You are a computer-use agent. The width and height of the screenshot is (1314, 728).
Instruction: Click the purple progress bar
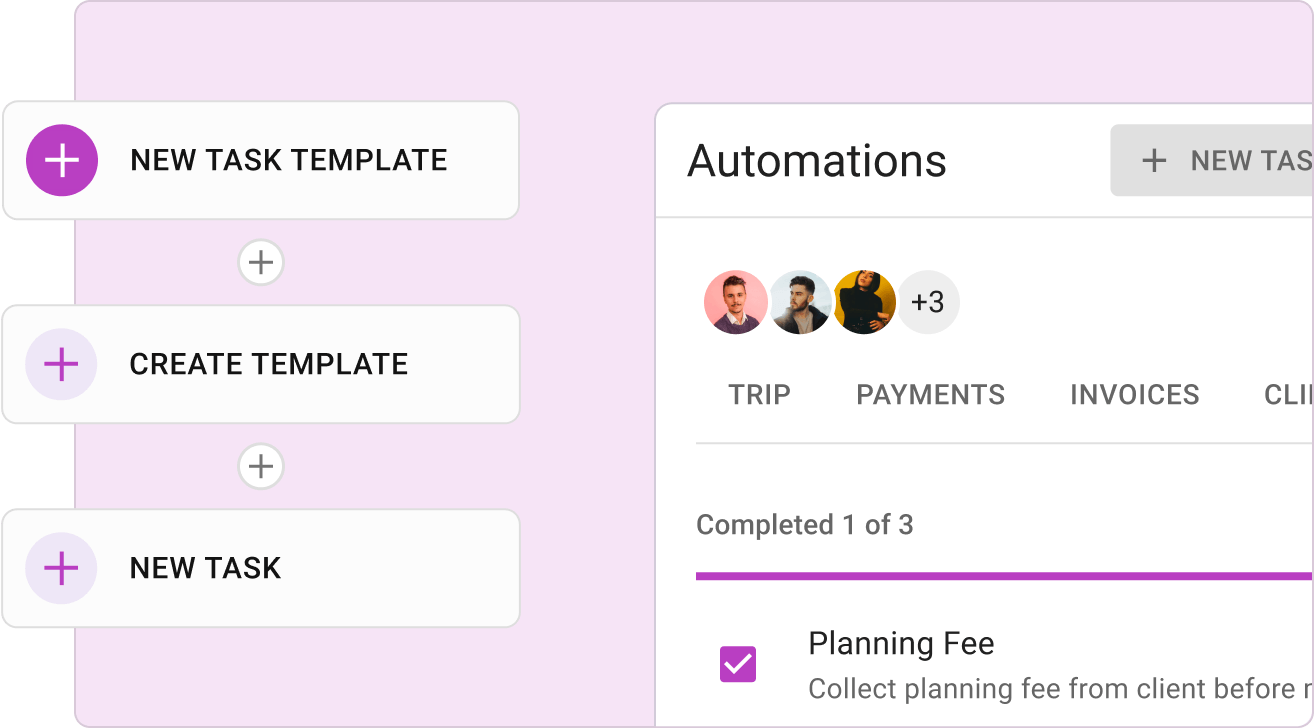click(1000, 573)
